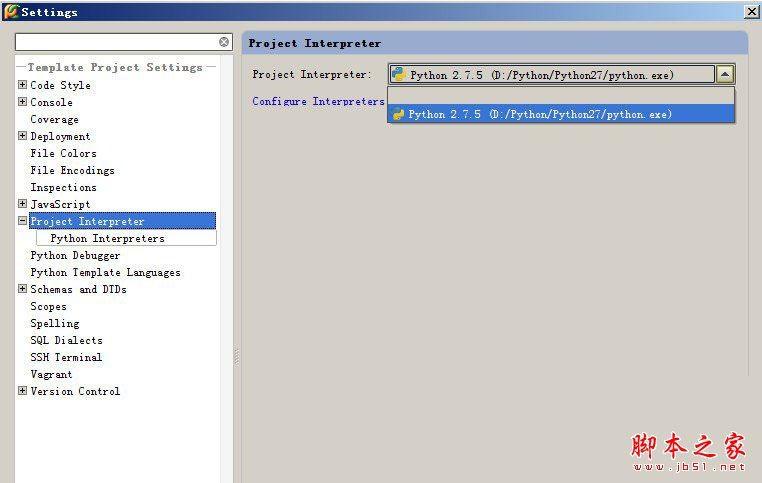Click inside the settings search box
This screenshot has width=762, height=483.
tap(115, 42)
